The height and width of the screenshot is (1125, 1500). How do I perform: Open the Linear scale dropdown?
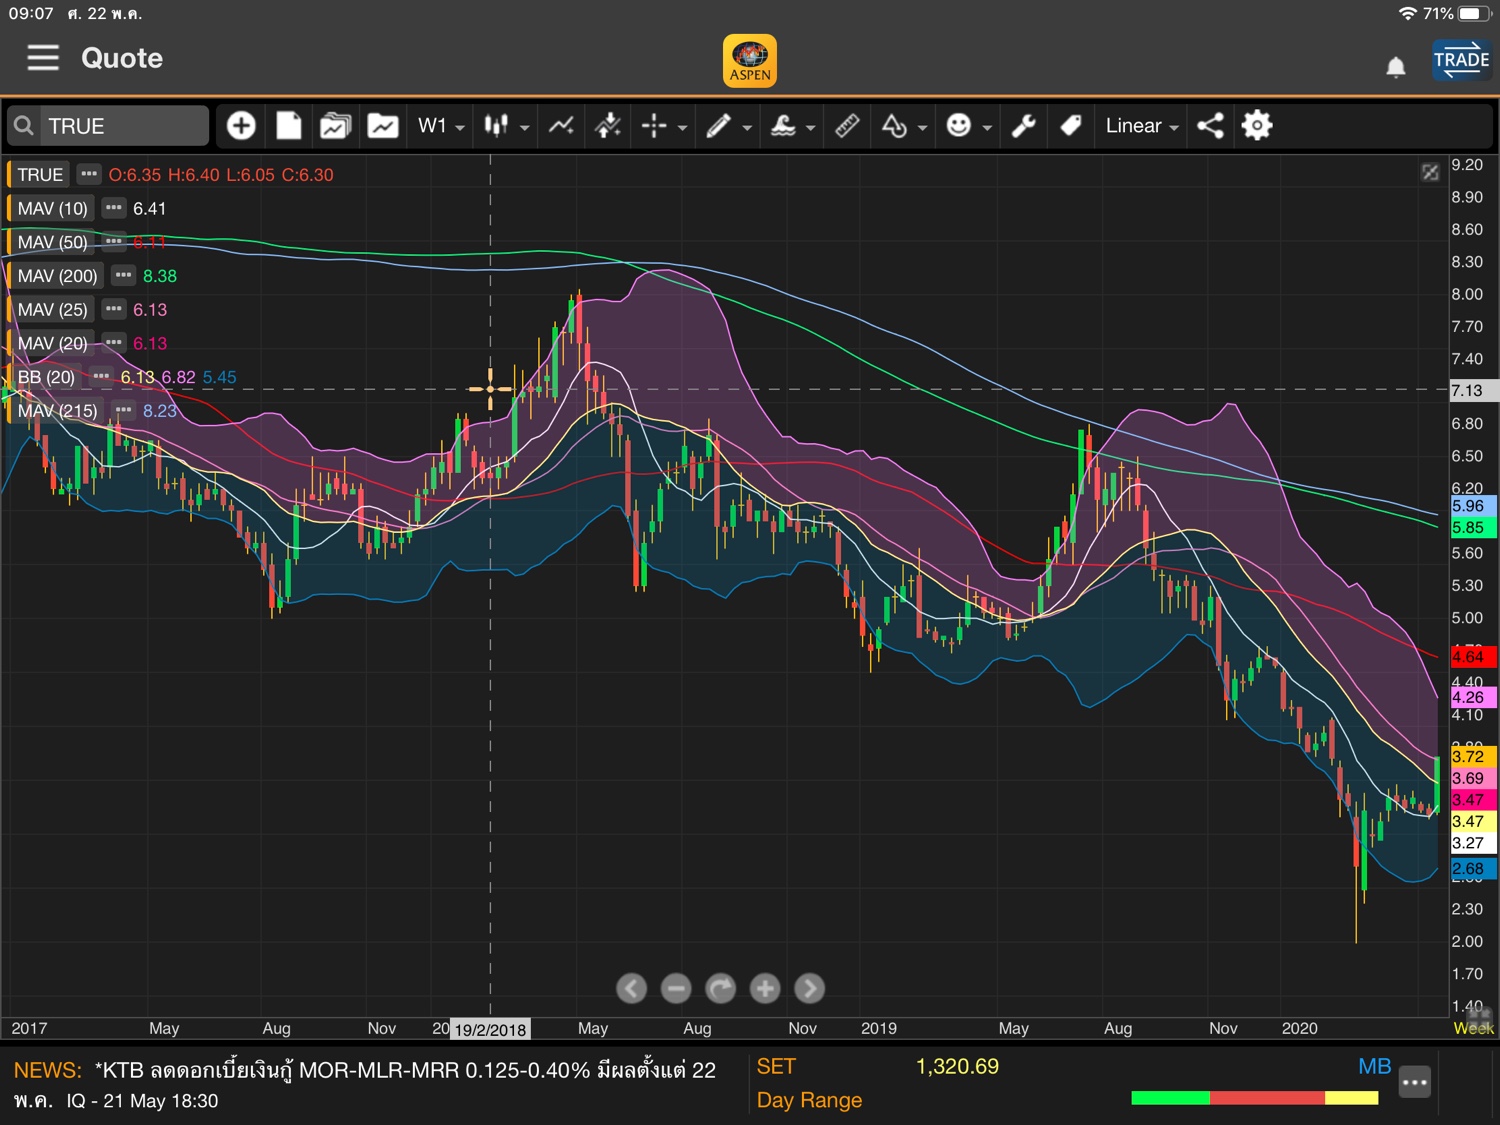(x=1142, y=126)
